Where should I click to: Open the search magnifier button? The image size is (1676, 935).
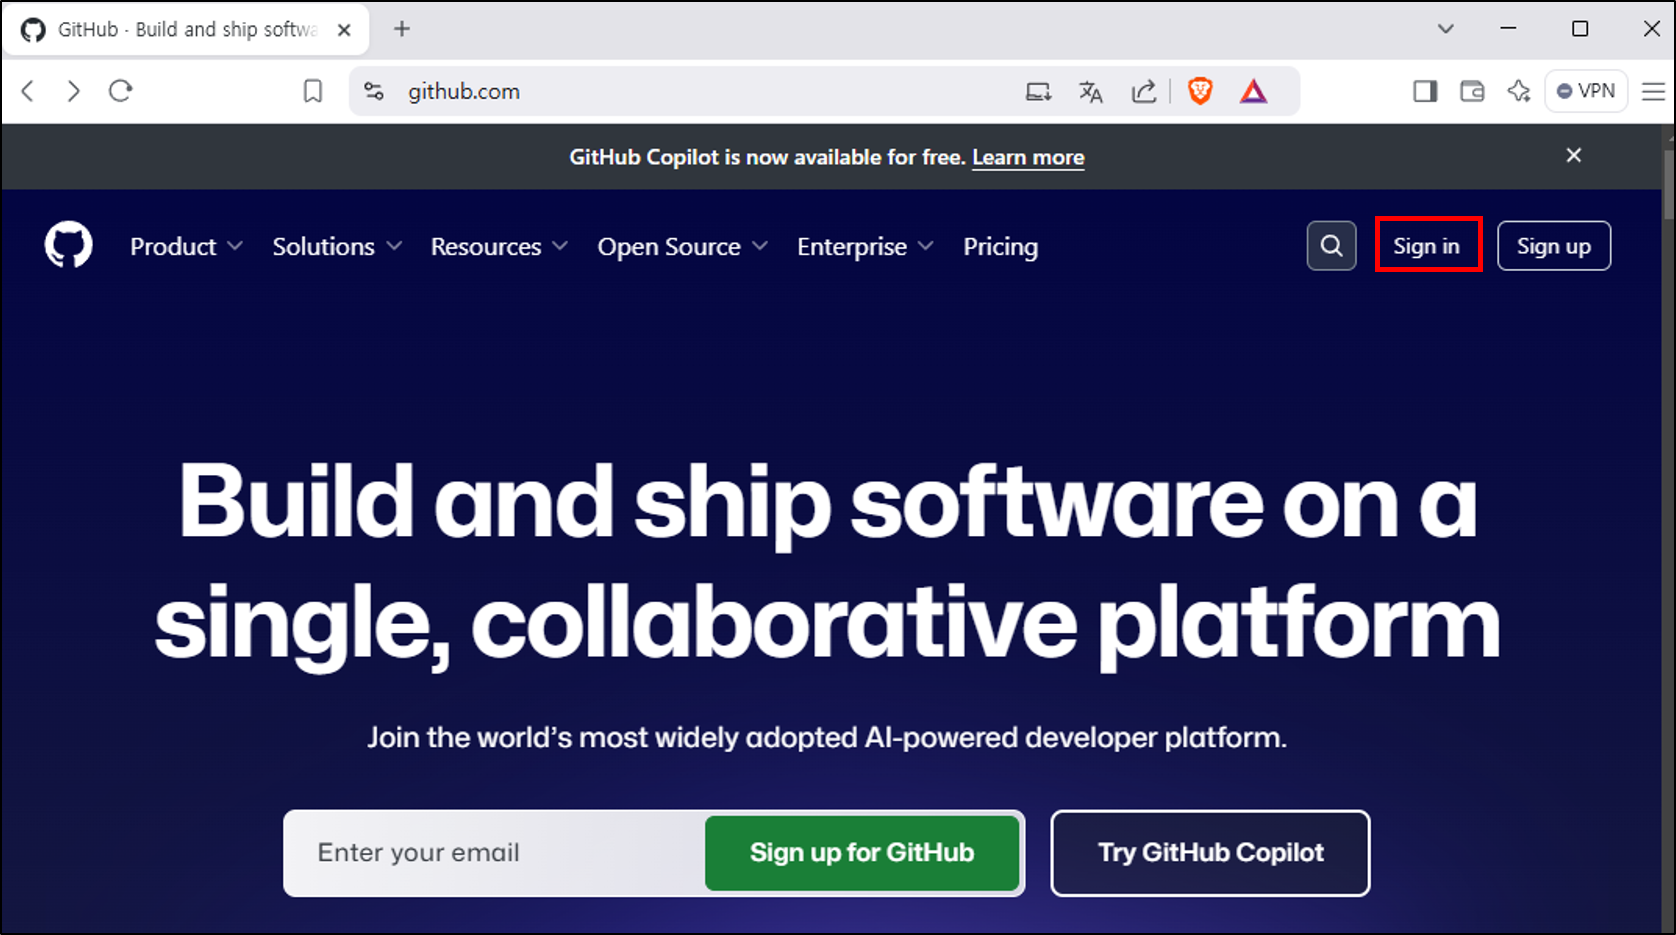click(1331, 246)
